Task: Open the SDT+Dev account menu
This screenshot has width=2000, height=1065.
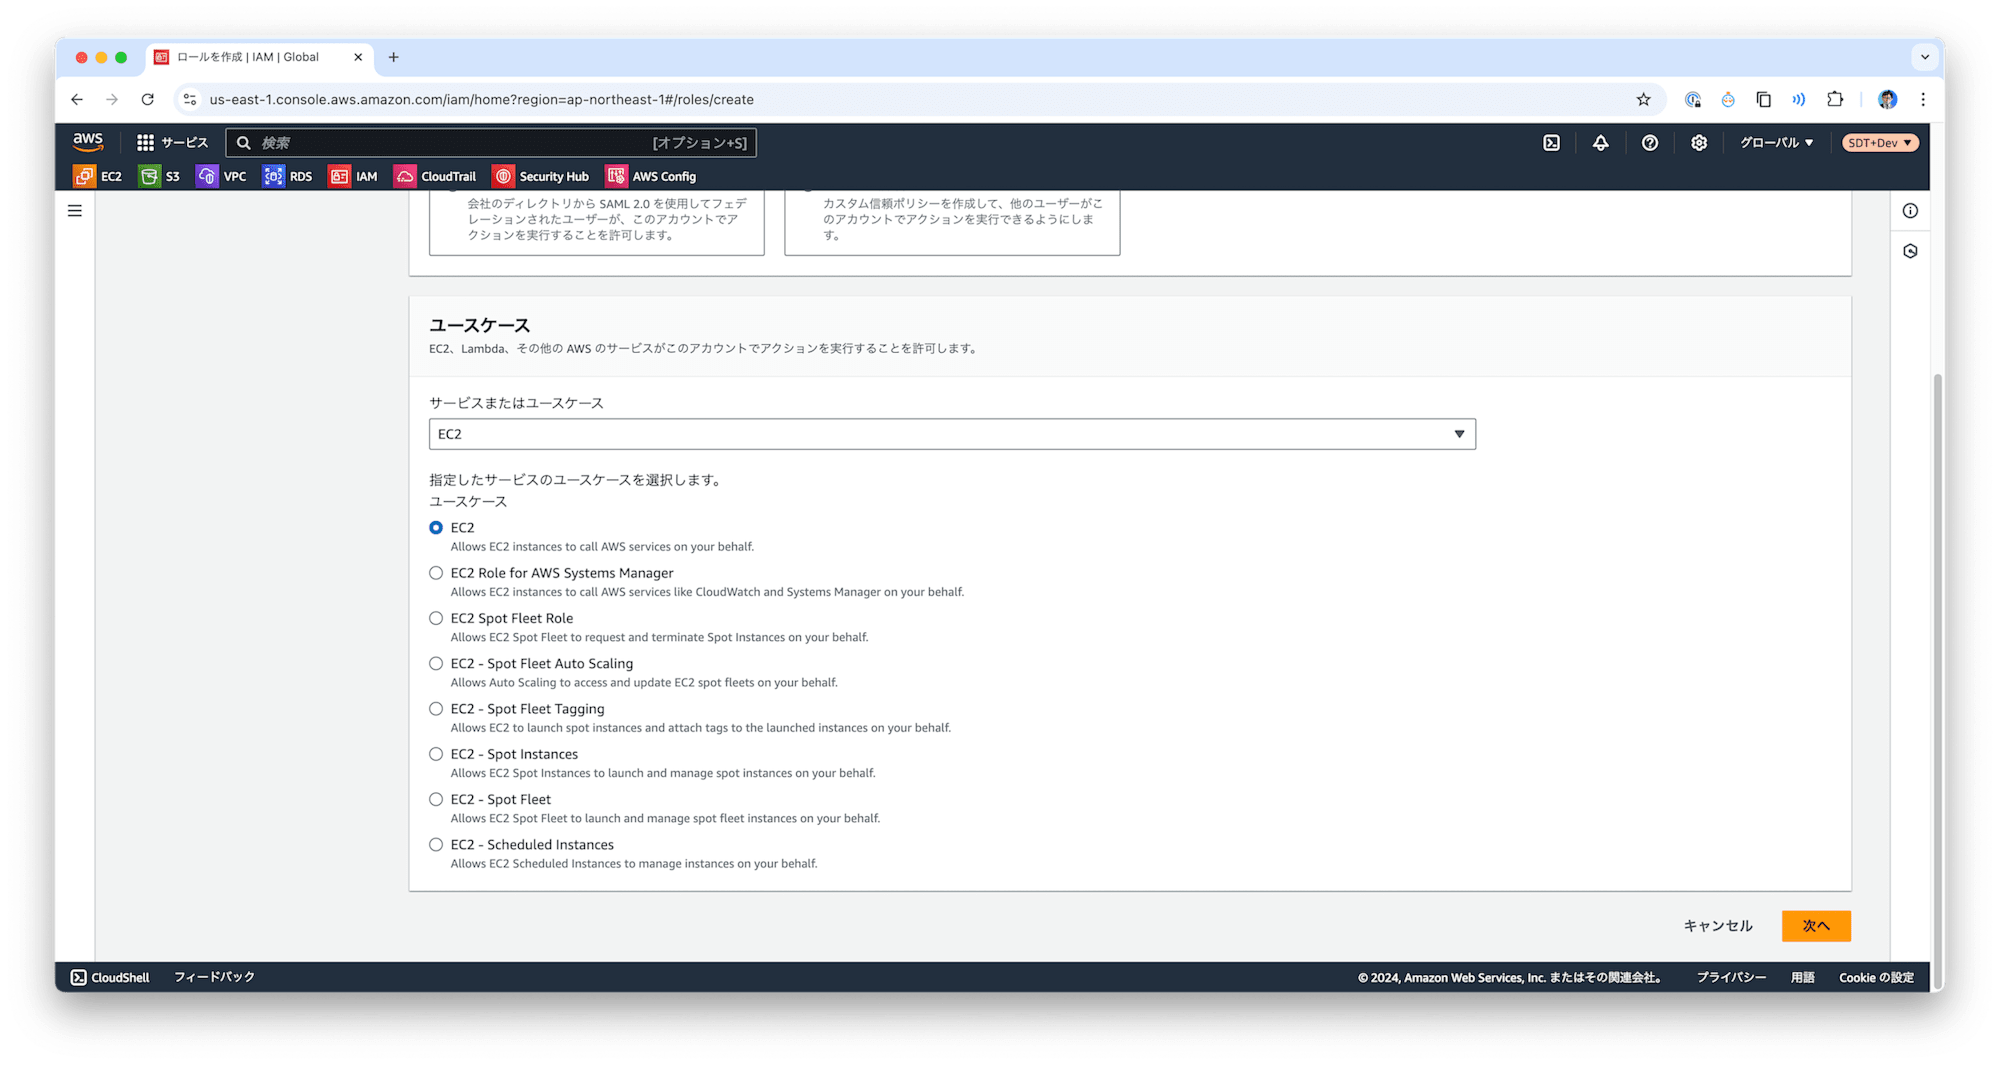Action: pyautogui.click(x=1880, y=143)
